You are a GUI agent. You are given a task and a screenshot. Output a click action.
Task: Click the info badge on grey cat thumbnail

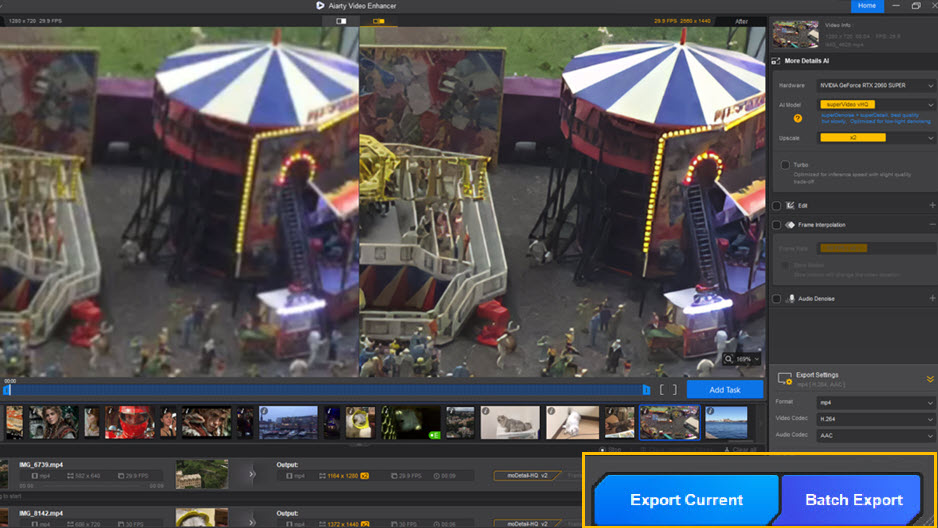(x=486, y=411)
